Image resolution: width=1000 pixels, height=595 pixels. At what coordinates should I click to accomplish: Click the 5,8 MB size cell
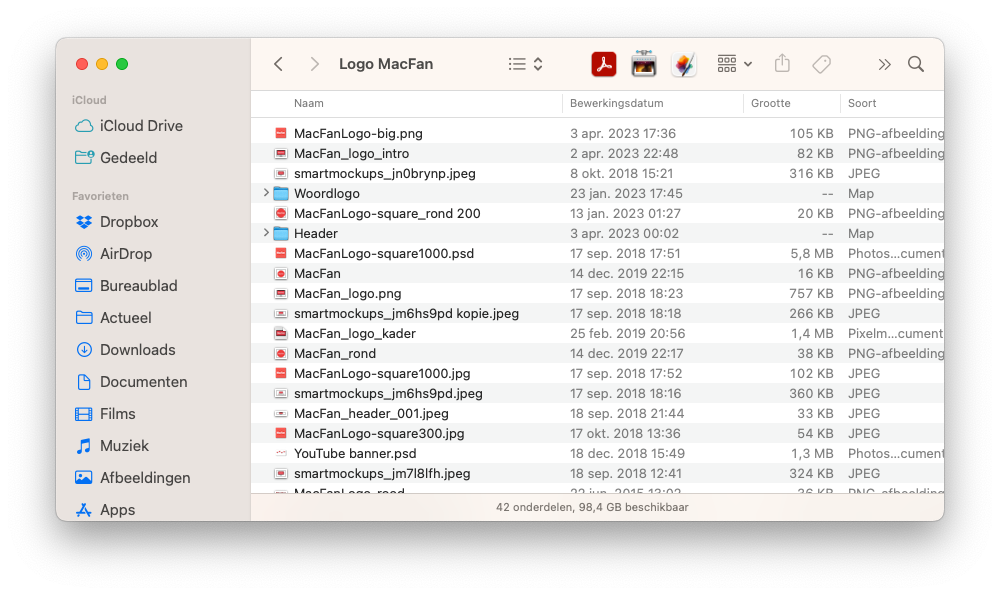coord(812,253)
